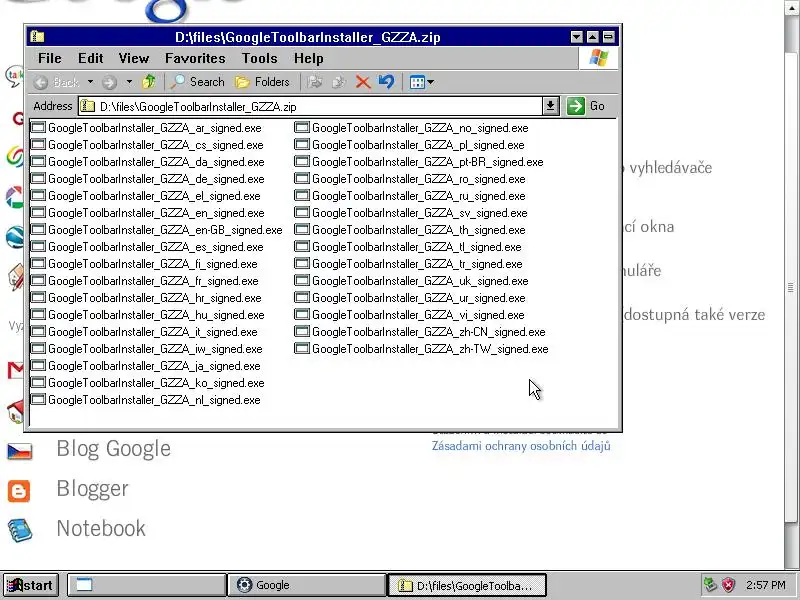Select GoogleToolbarInstaller_GZZA_ko_signed.exe
Viewport: 800px width, 600px height.
[148, 383]
